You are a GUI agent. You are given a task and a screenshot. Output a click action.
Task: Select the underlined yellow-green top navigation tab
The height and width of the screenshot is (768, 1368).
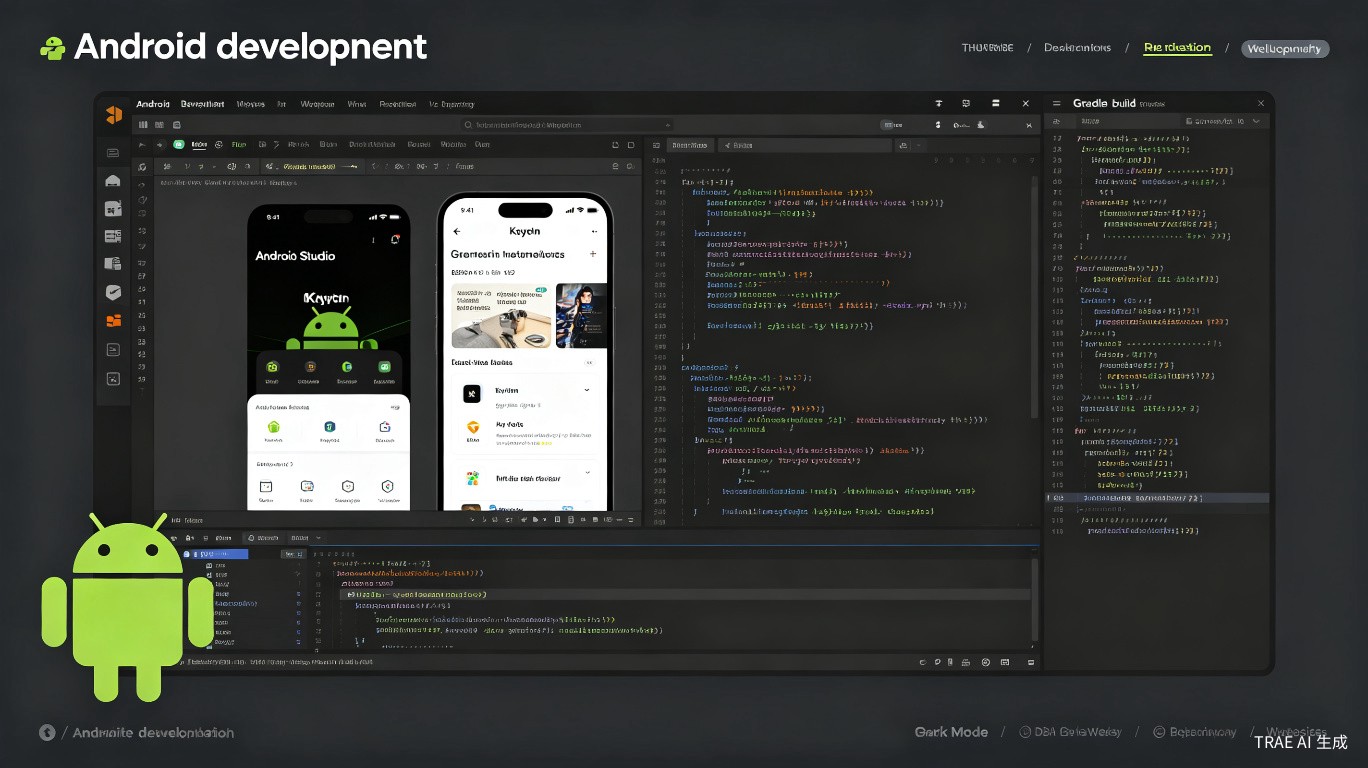point(1177,48)
